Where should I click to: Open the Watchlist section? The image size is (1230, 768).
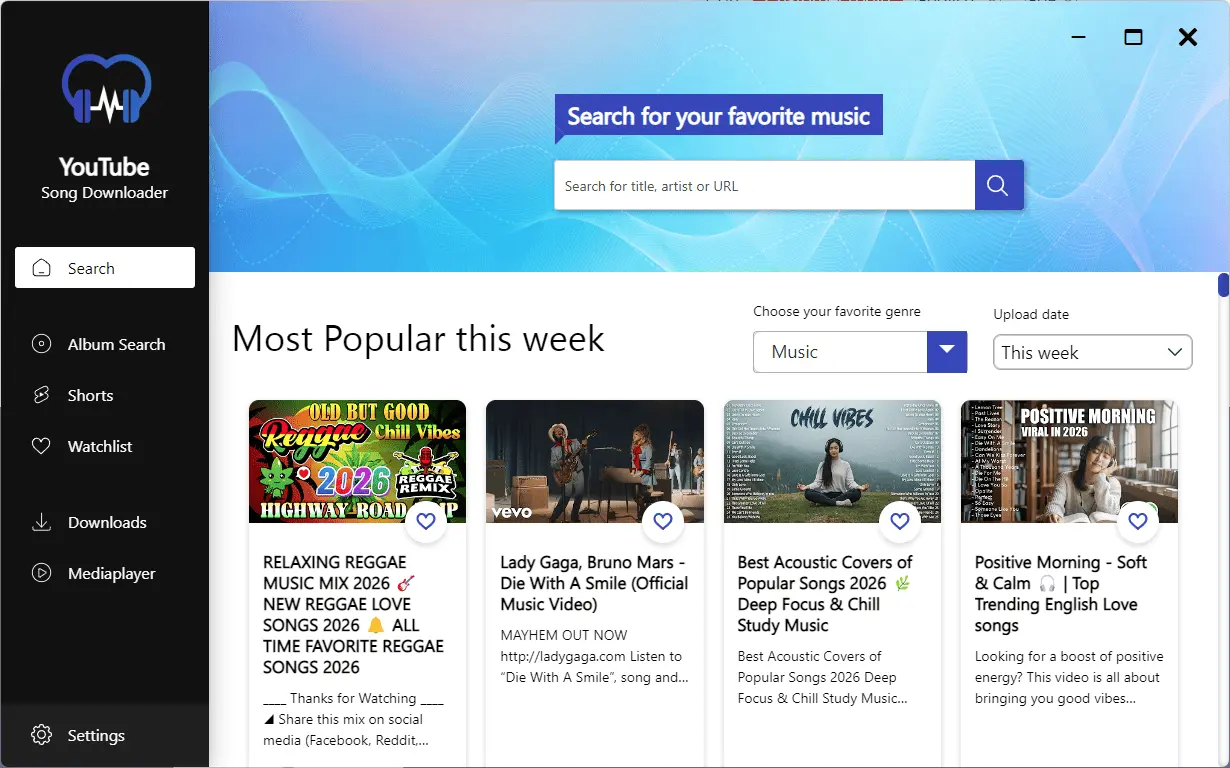click(105, 446)
